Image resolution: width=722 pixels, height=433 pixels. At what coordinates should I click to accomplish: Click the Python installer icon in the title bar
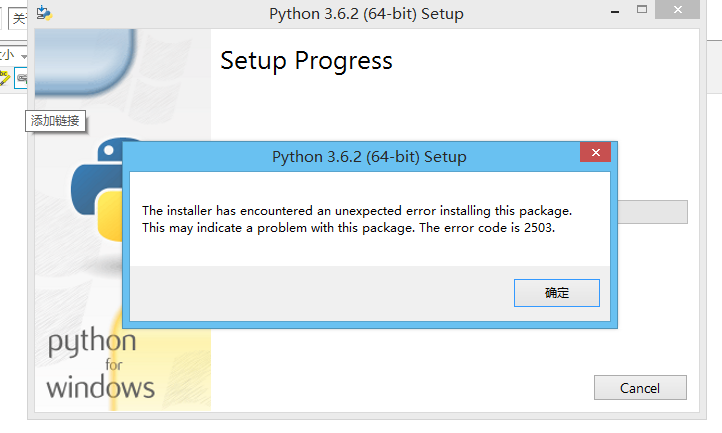pos(44,14)
